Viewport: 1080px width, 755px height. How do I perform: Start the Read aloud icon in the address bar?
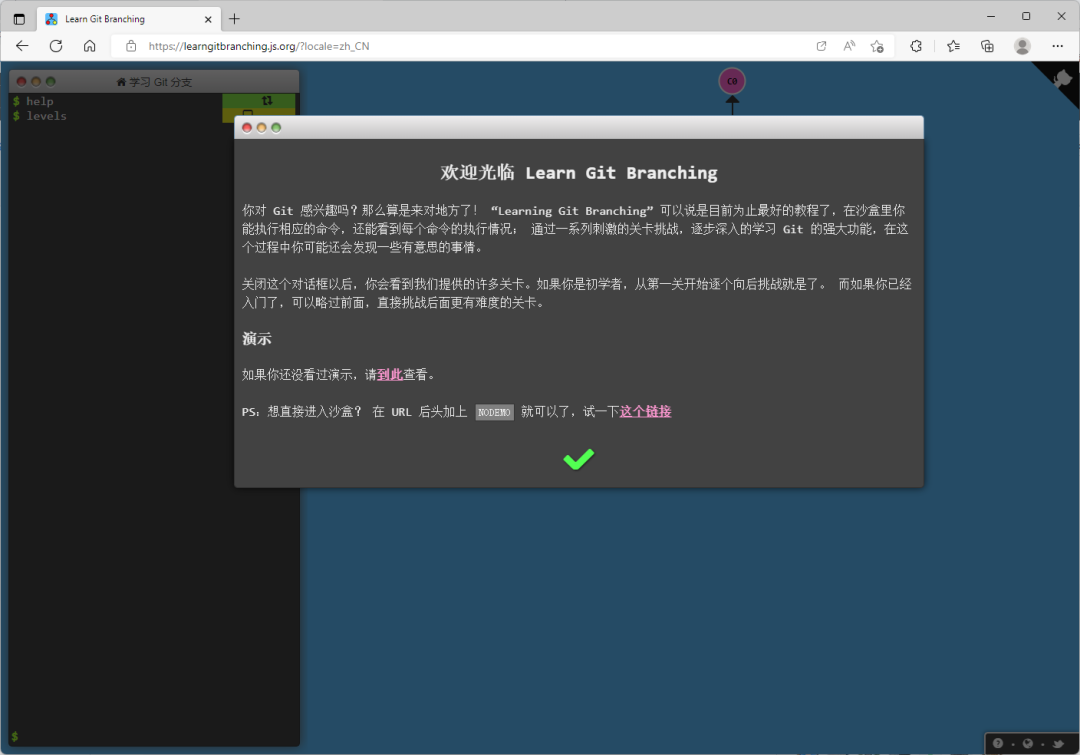coord(849,46)
